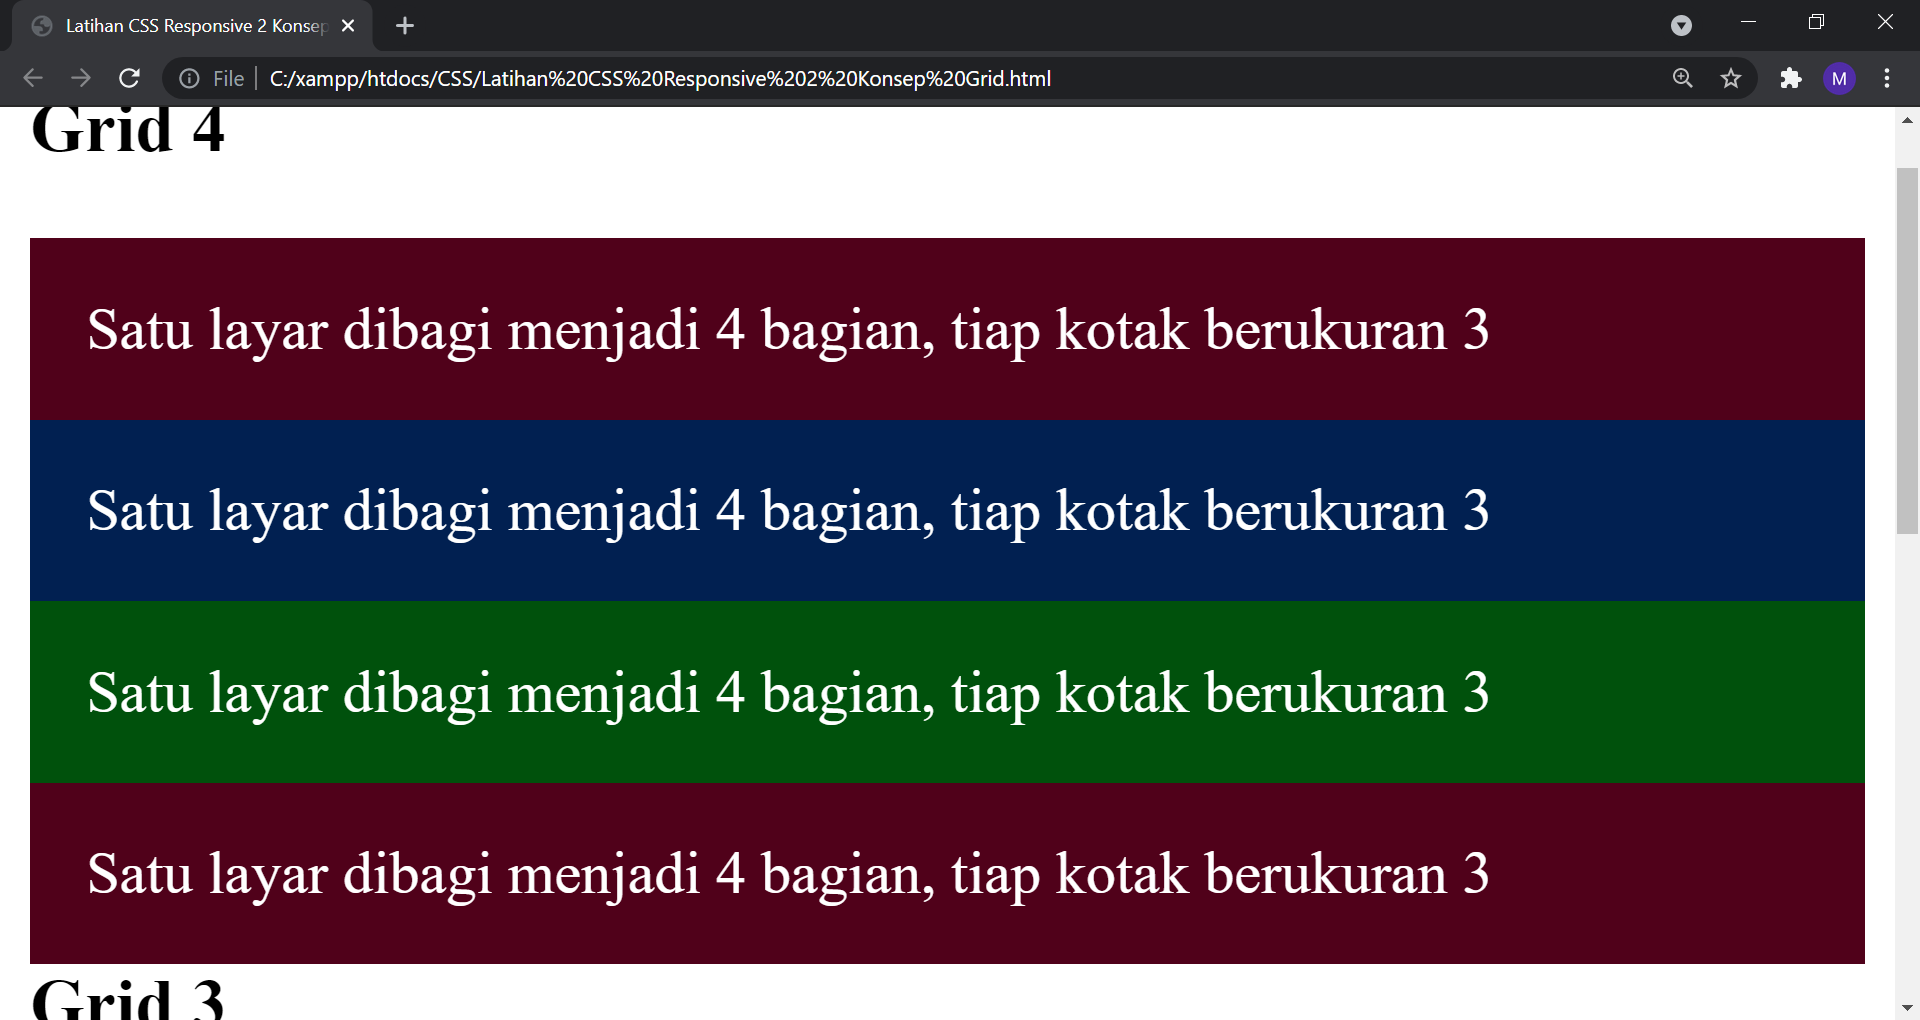
Task: Open the Chrome three-dot menu
Action: (1888, 78)
